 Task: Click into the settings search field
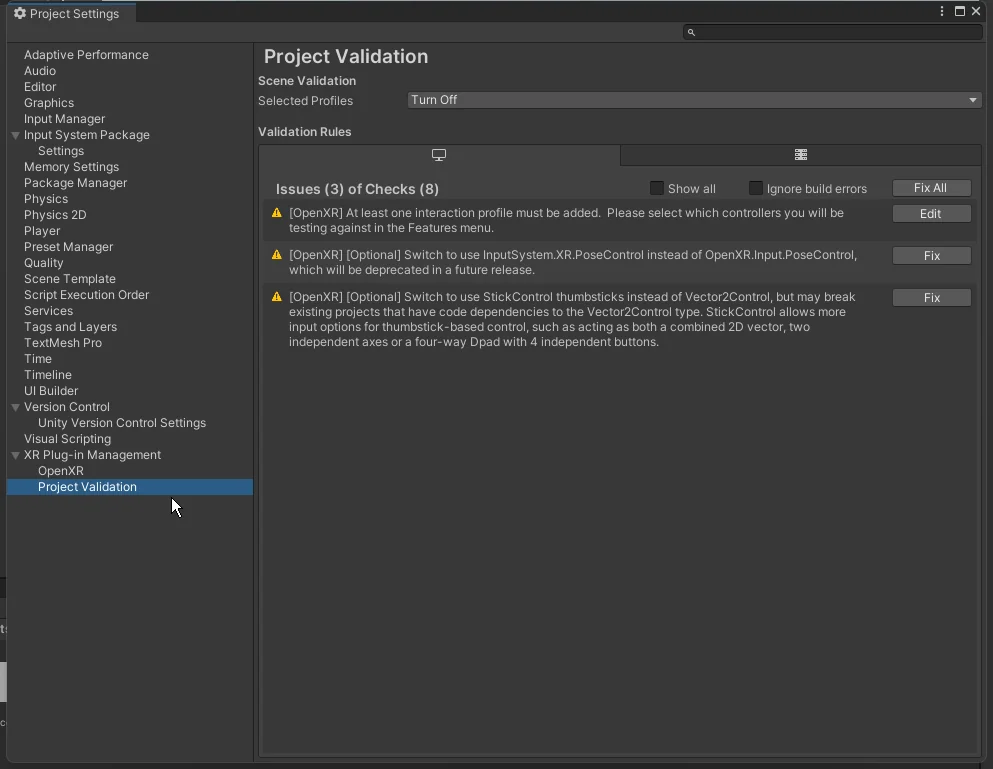[x=838, y=32]
